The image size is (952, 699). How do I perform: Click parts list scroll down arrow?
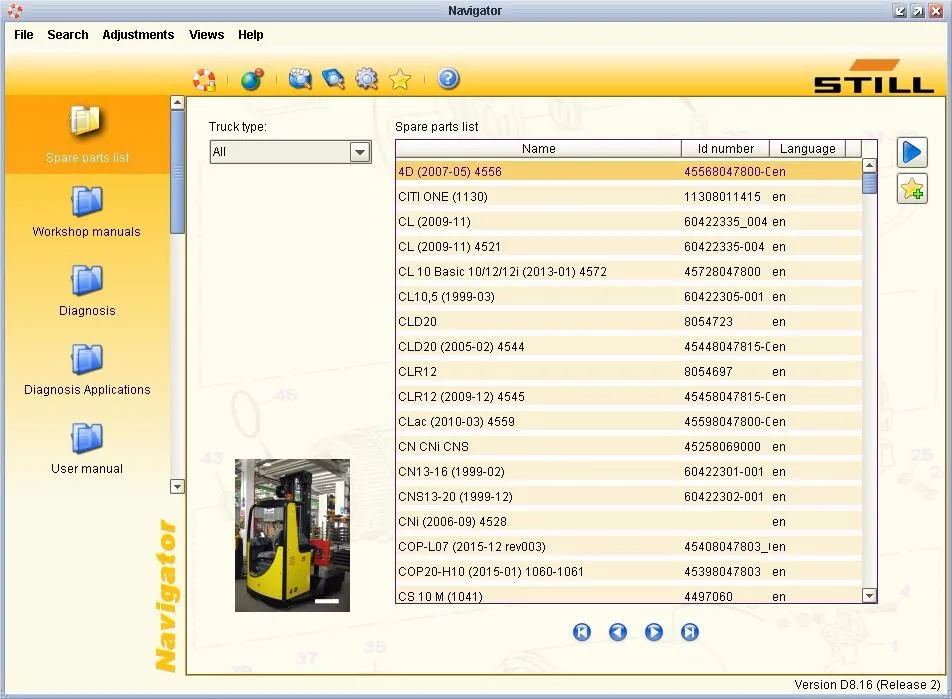(869, 596)
